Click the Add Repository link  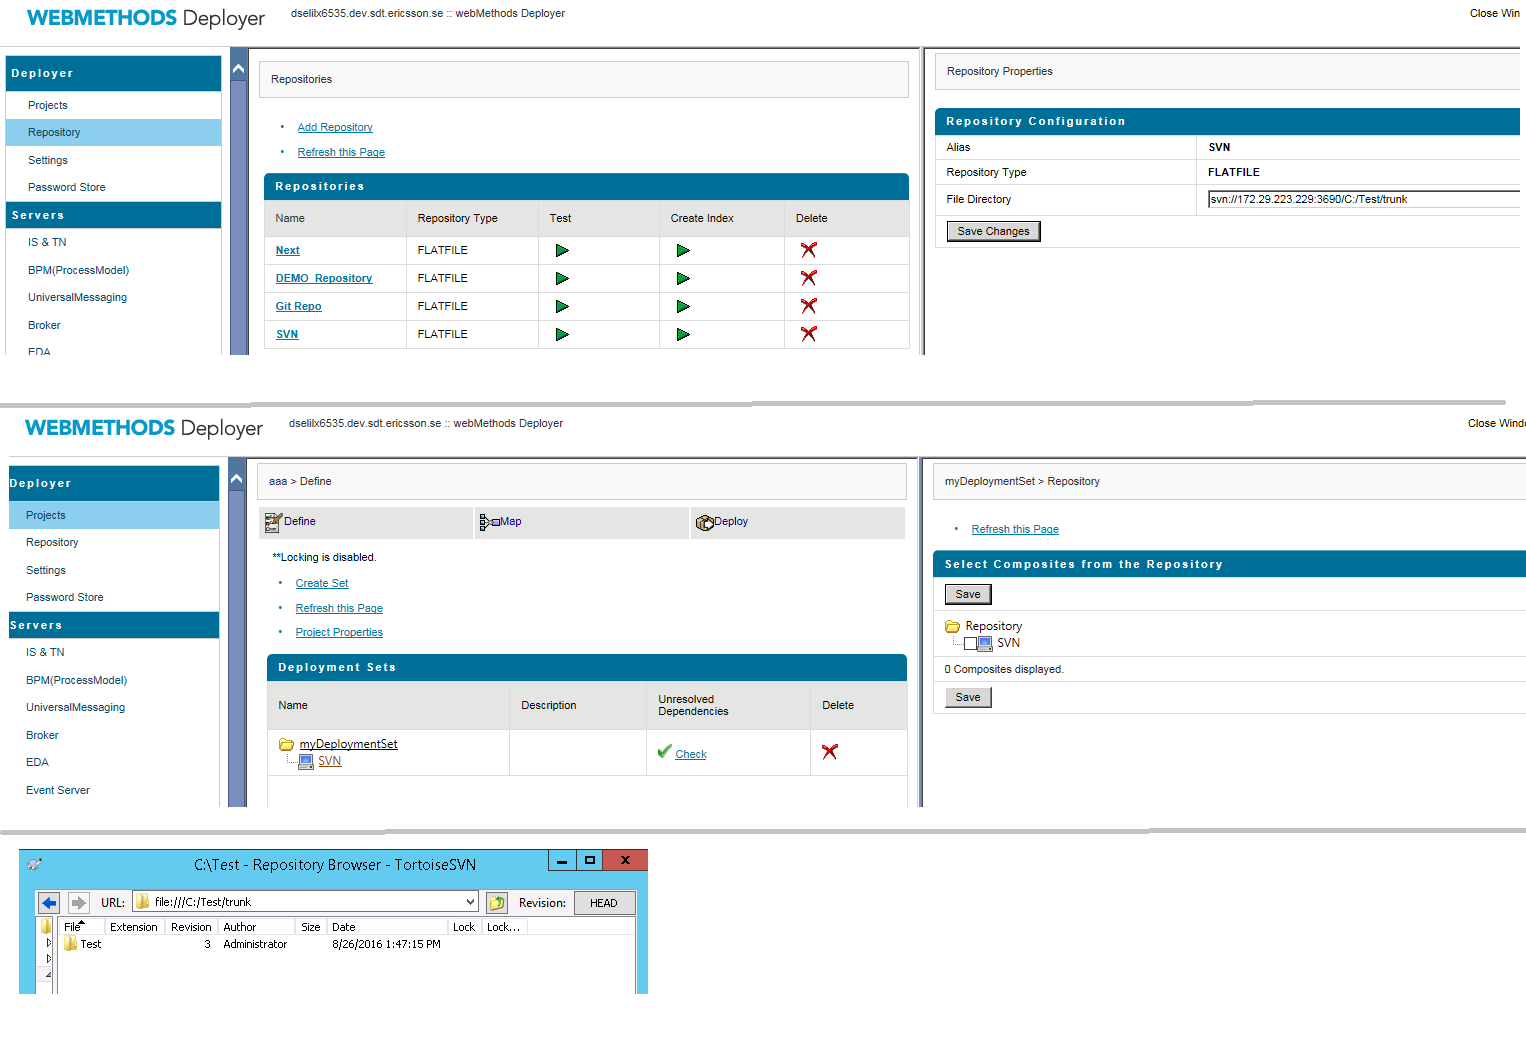[x=335, y=127]
